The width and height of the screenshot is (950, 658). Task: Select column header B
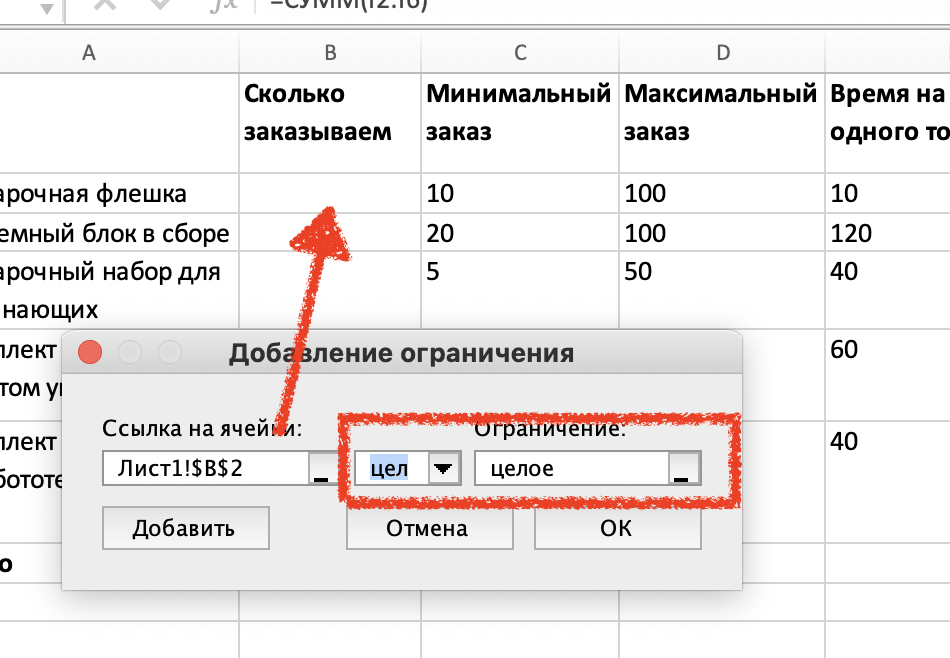(330, 52)
